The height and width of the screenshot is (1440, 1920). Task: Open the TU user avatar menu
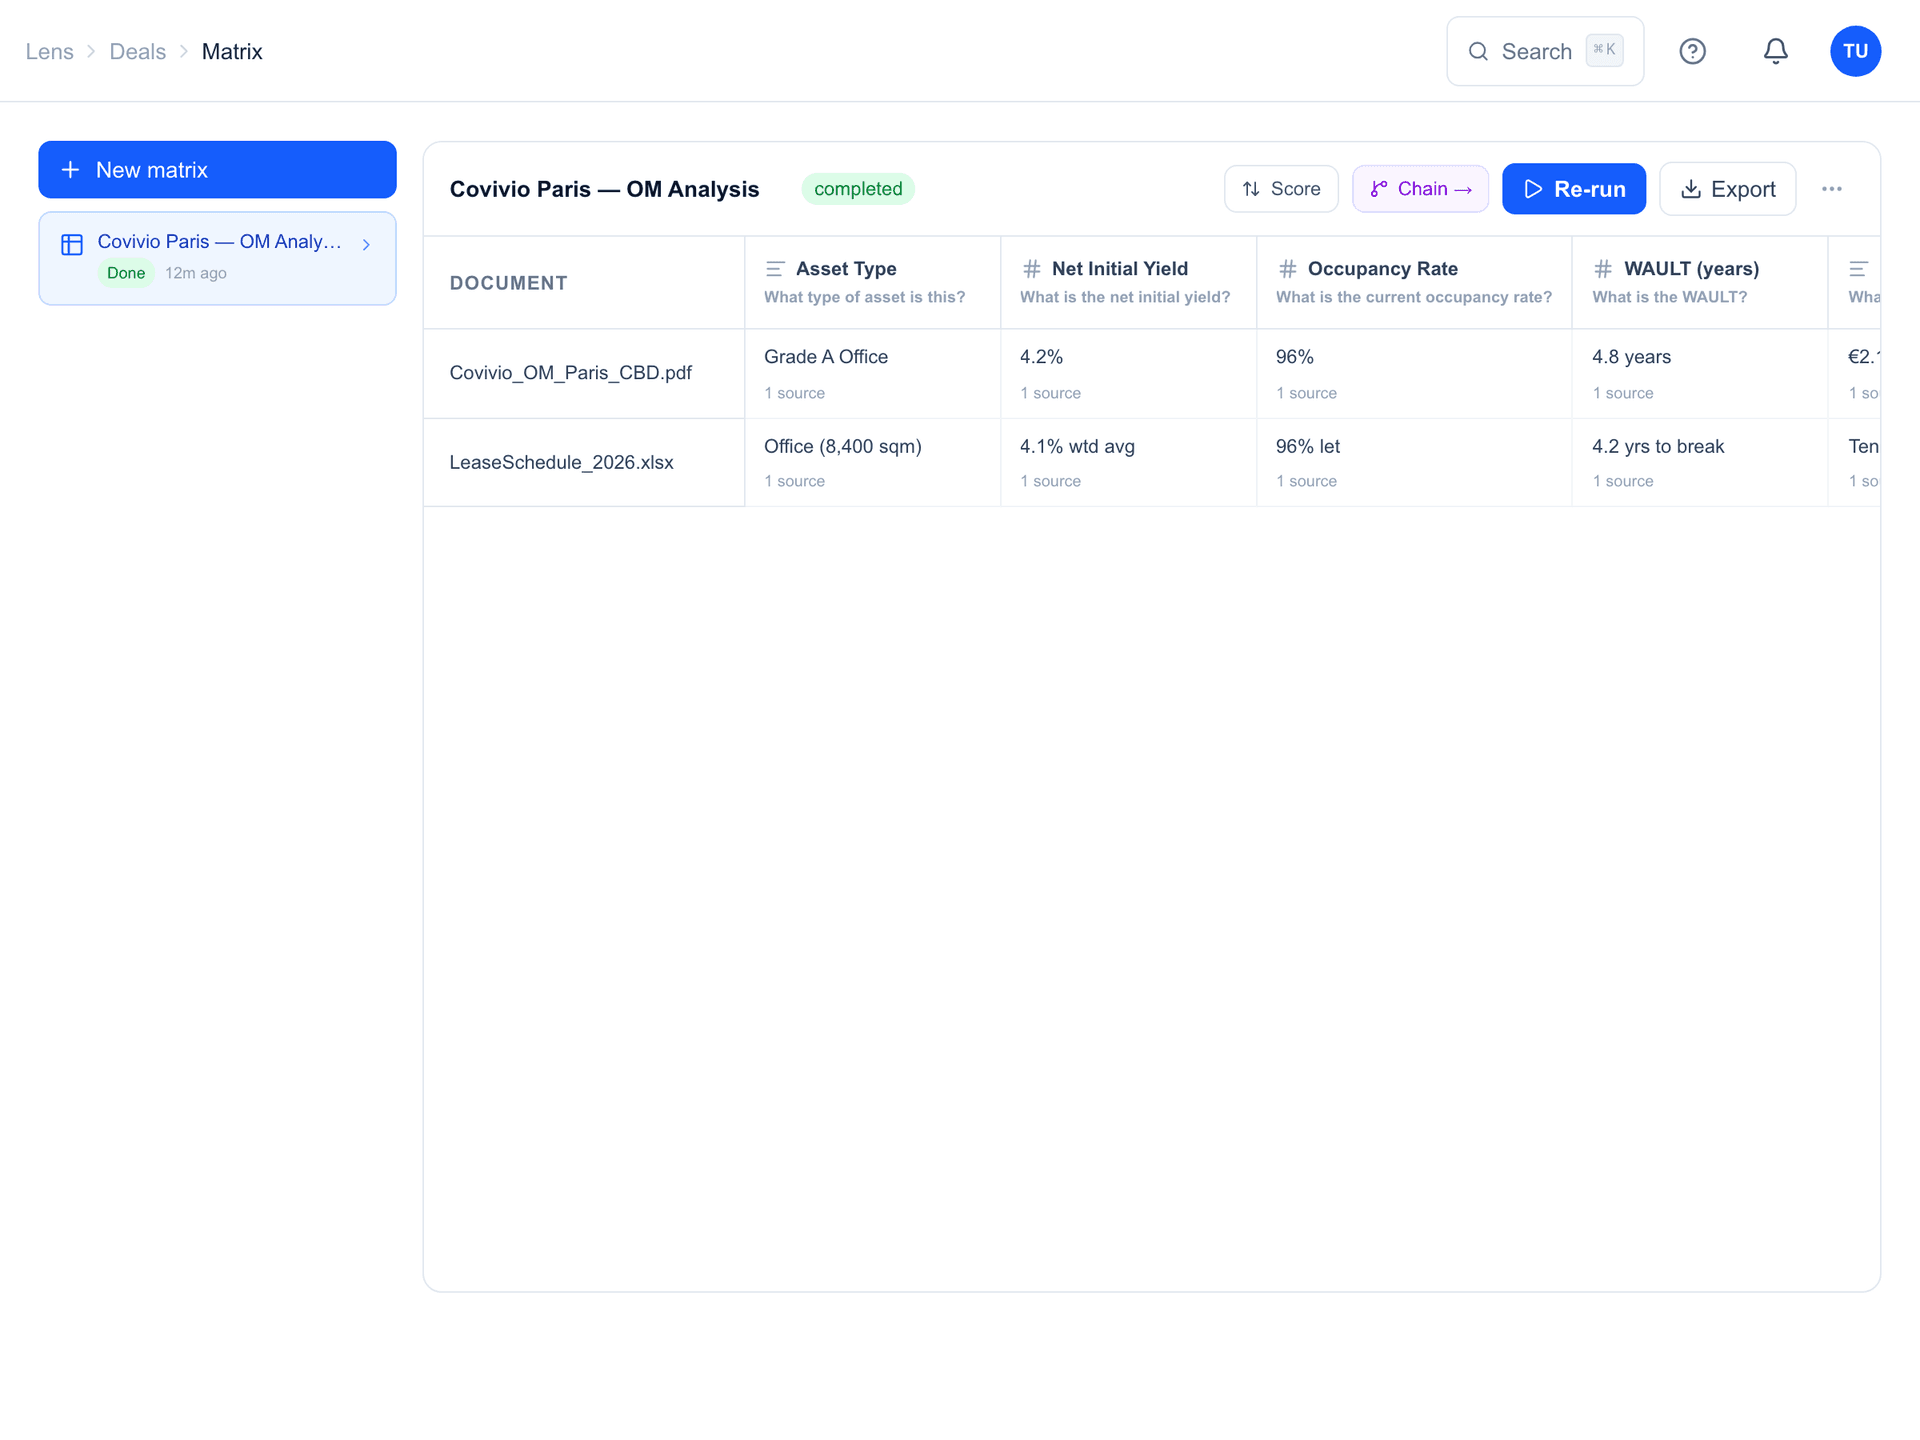(1855, 51)
